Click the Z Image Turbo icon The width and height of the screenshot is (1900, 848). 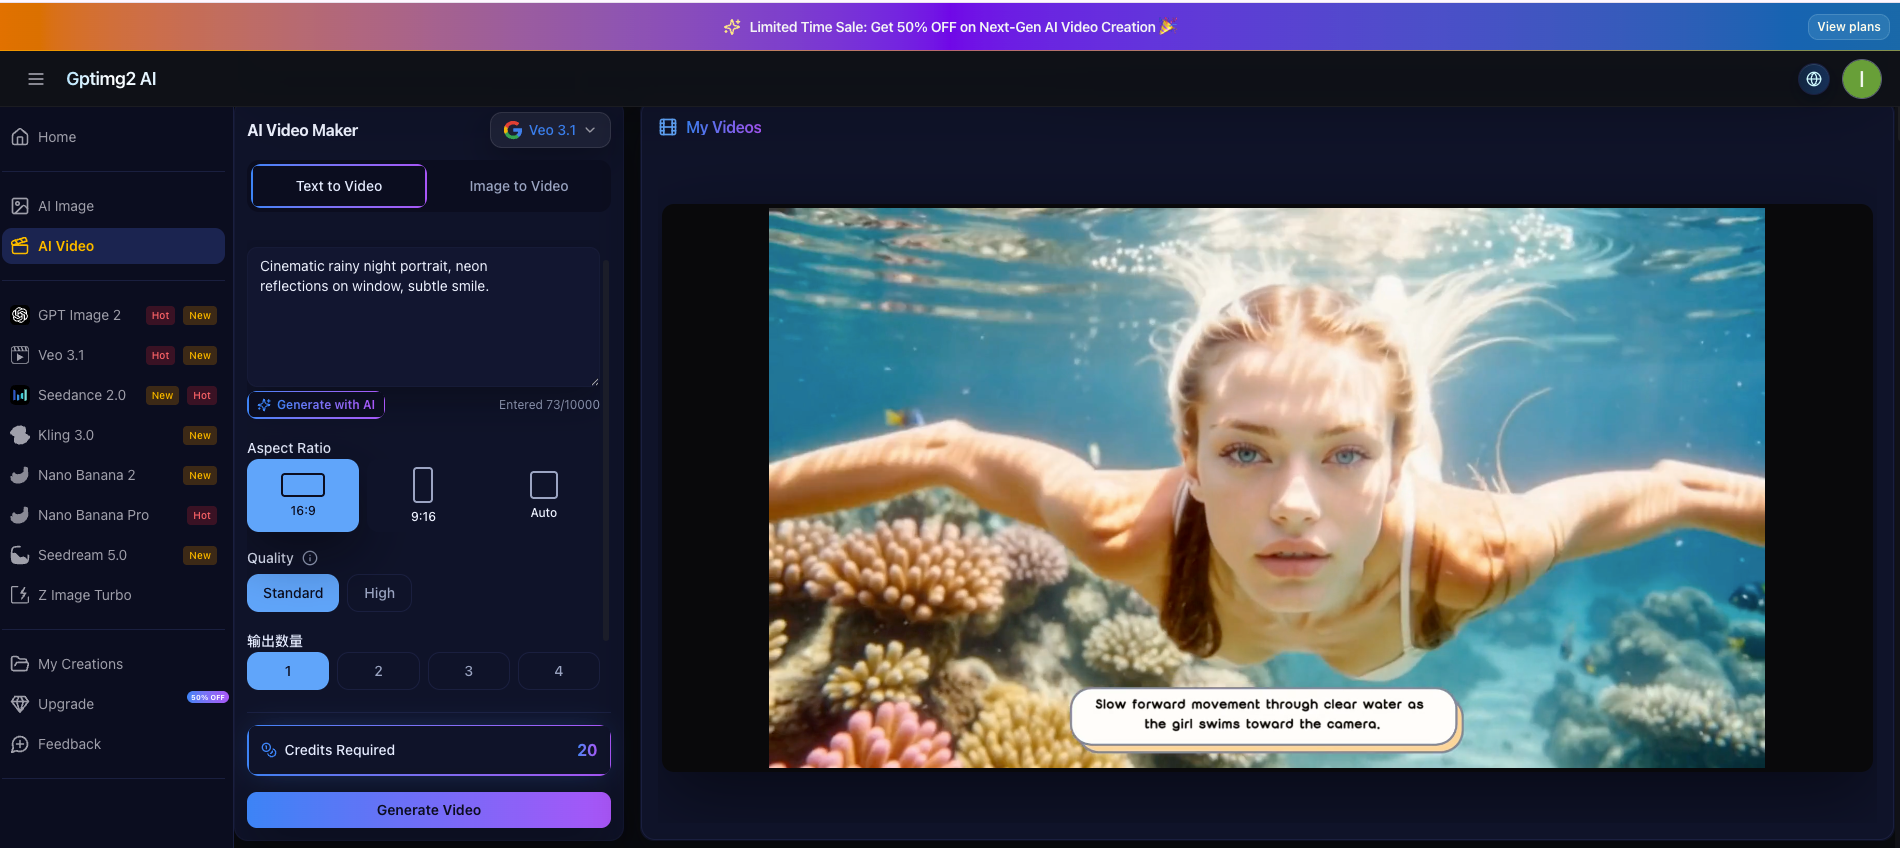(20, 595)
